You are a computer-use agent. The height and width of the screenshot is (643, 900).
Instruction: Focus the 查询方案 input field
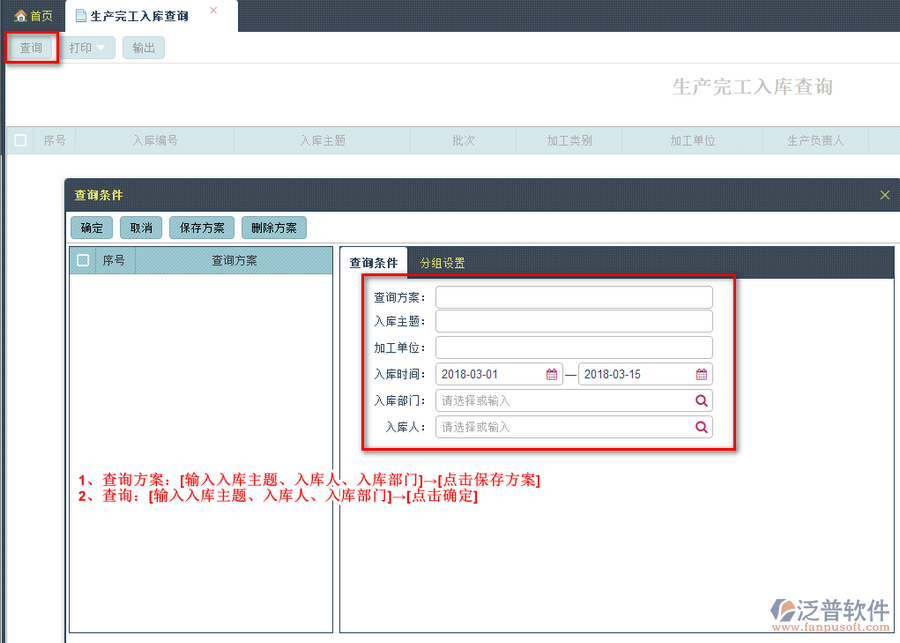point(574,297)
